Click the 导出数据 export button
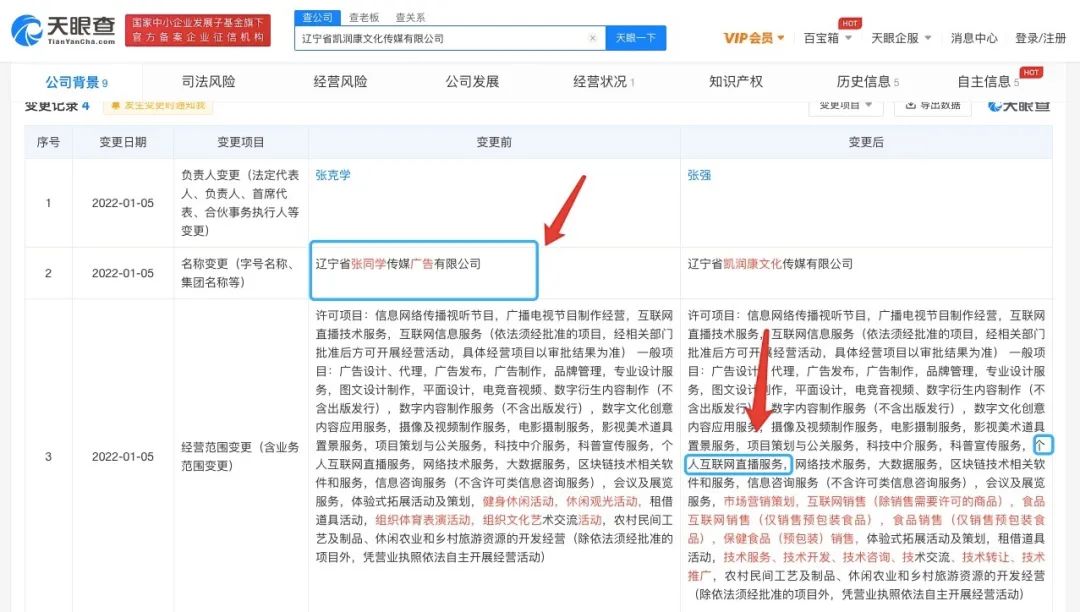 [932, 105]
